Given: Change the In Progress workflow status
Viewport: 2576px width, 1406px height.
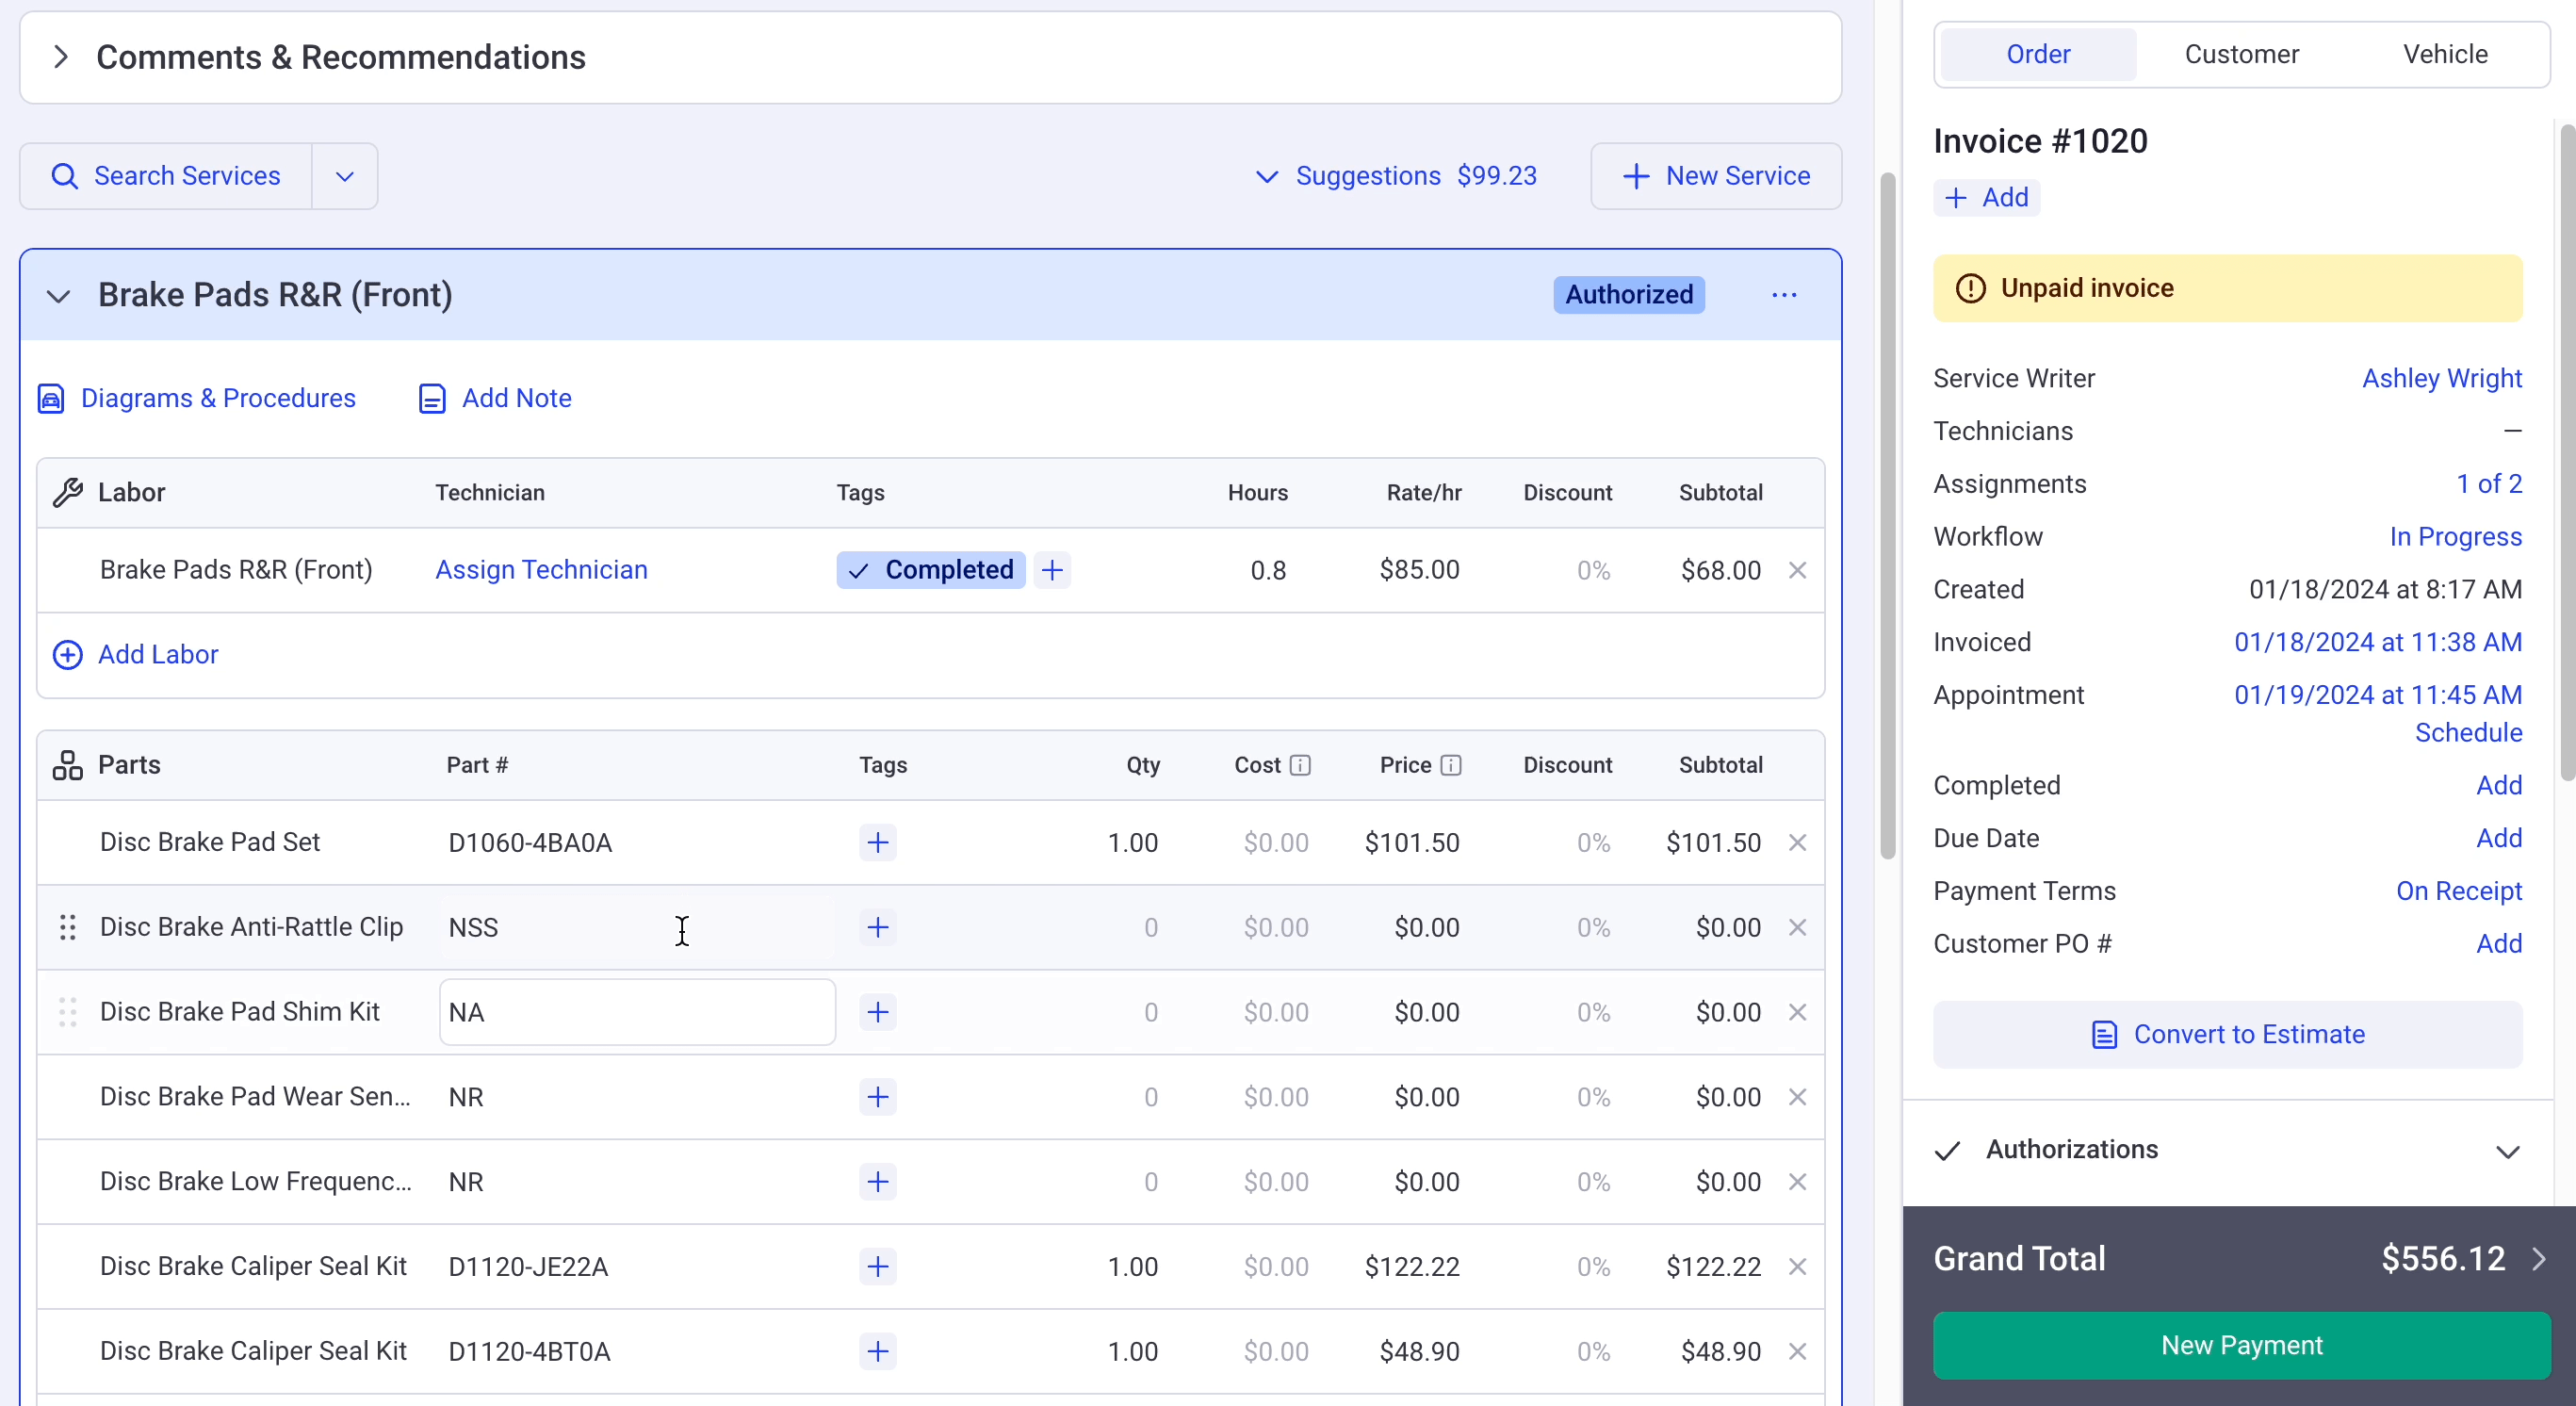Looking at the screenshot, I should pos(2455,537).
